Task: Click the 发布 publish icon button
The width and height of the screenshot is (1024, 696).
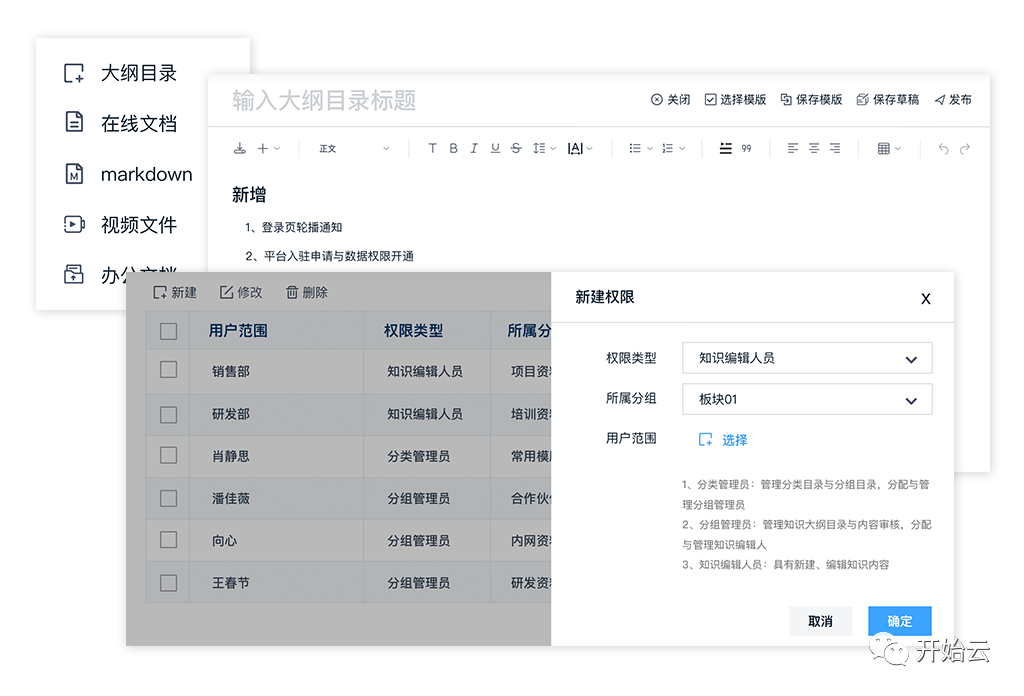Action: [x=952, y=100]
